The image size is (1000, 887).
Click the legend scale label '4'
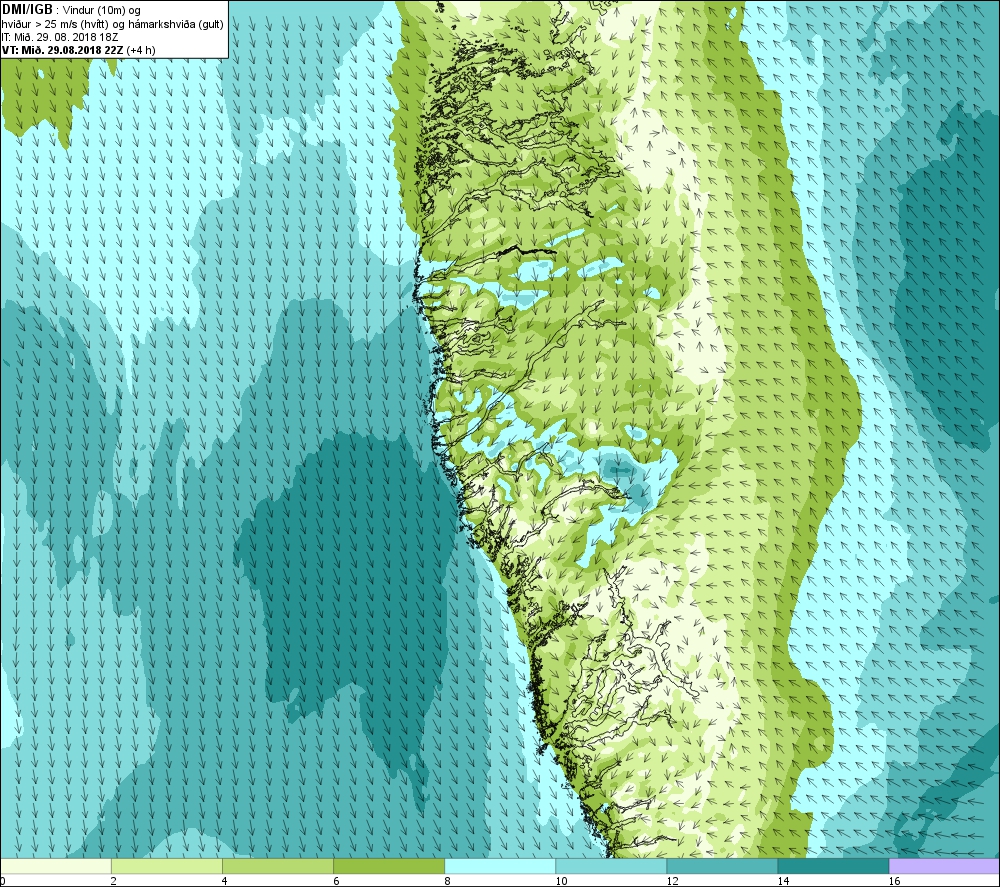(x=224, y=881)
